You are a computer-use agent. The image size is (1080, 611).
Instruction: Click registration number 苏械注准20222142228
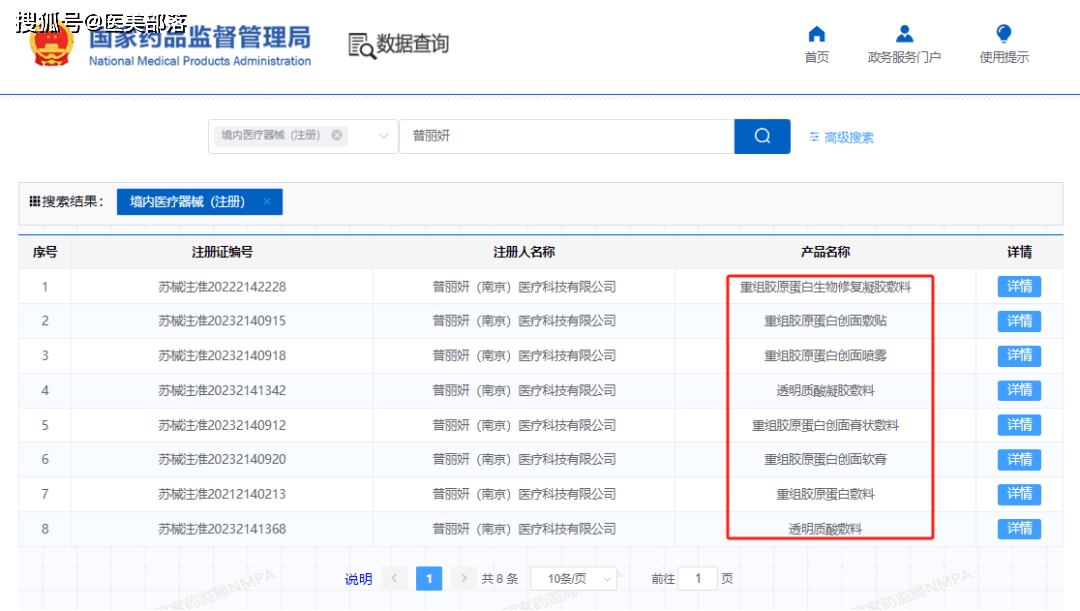[222, 287]
